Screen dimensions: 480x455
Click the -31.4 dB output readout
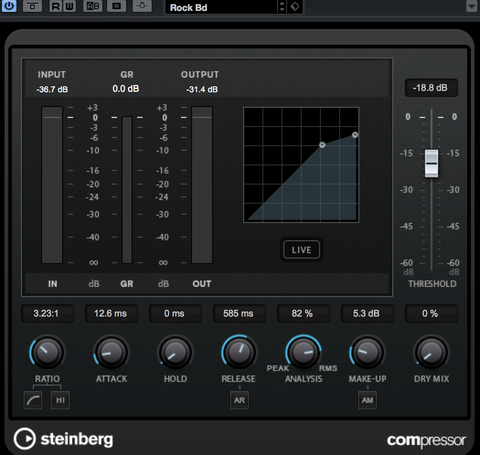[202, 89]
